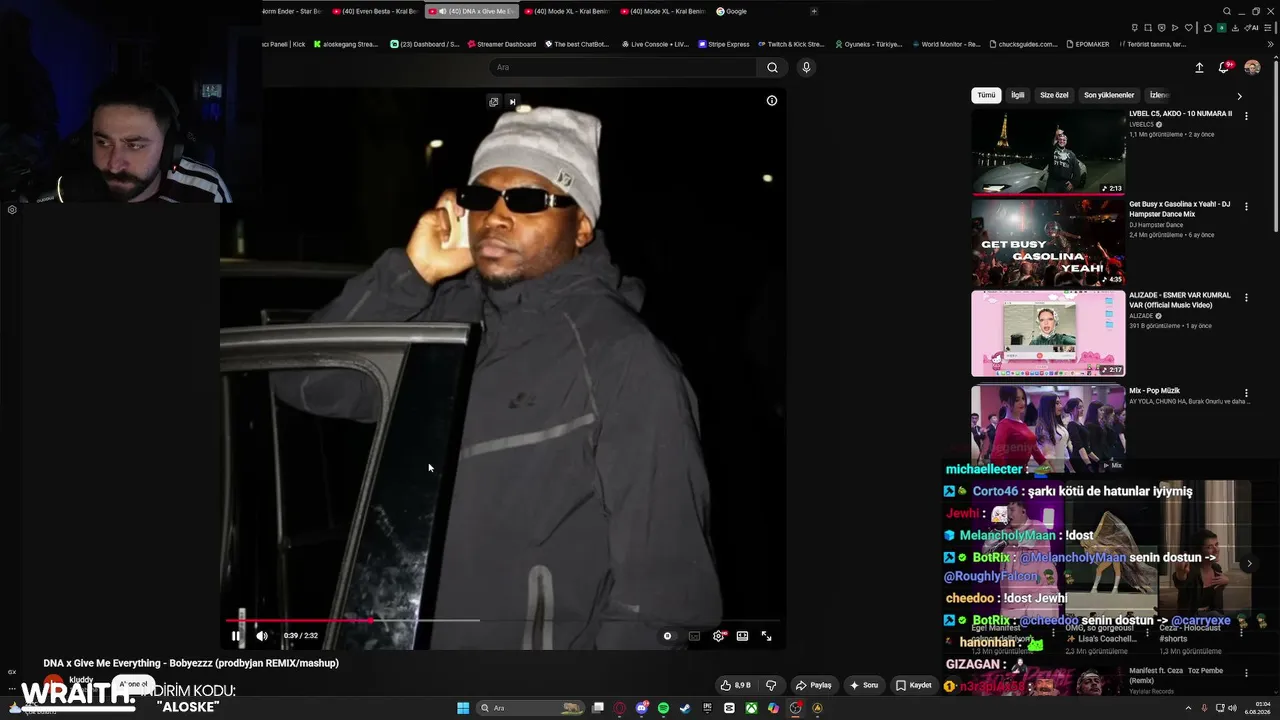Viewport: 1280px width, 720px height.
Task: Open the Mix - Pop Müzik title
Action: 1155,391
